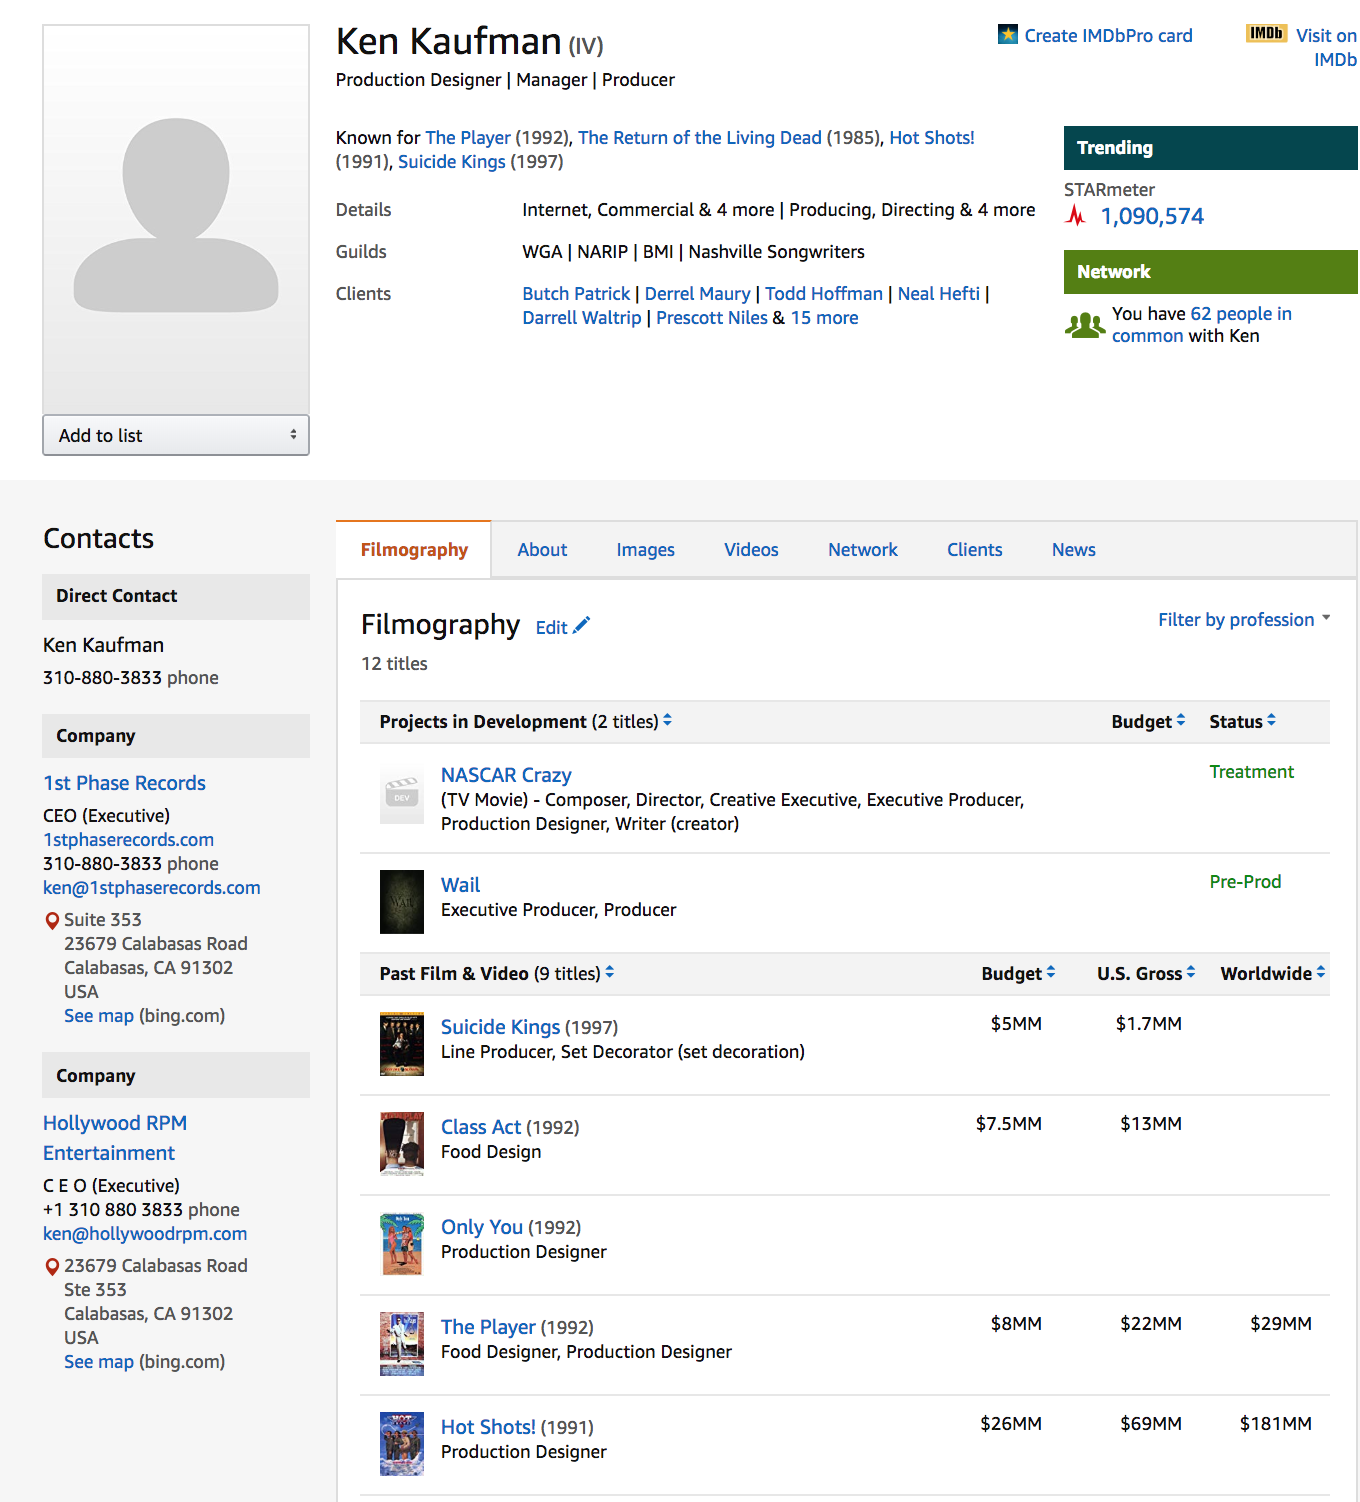Switch to the News tab

(x=1073, y=549)
